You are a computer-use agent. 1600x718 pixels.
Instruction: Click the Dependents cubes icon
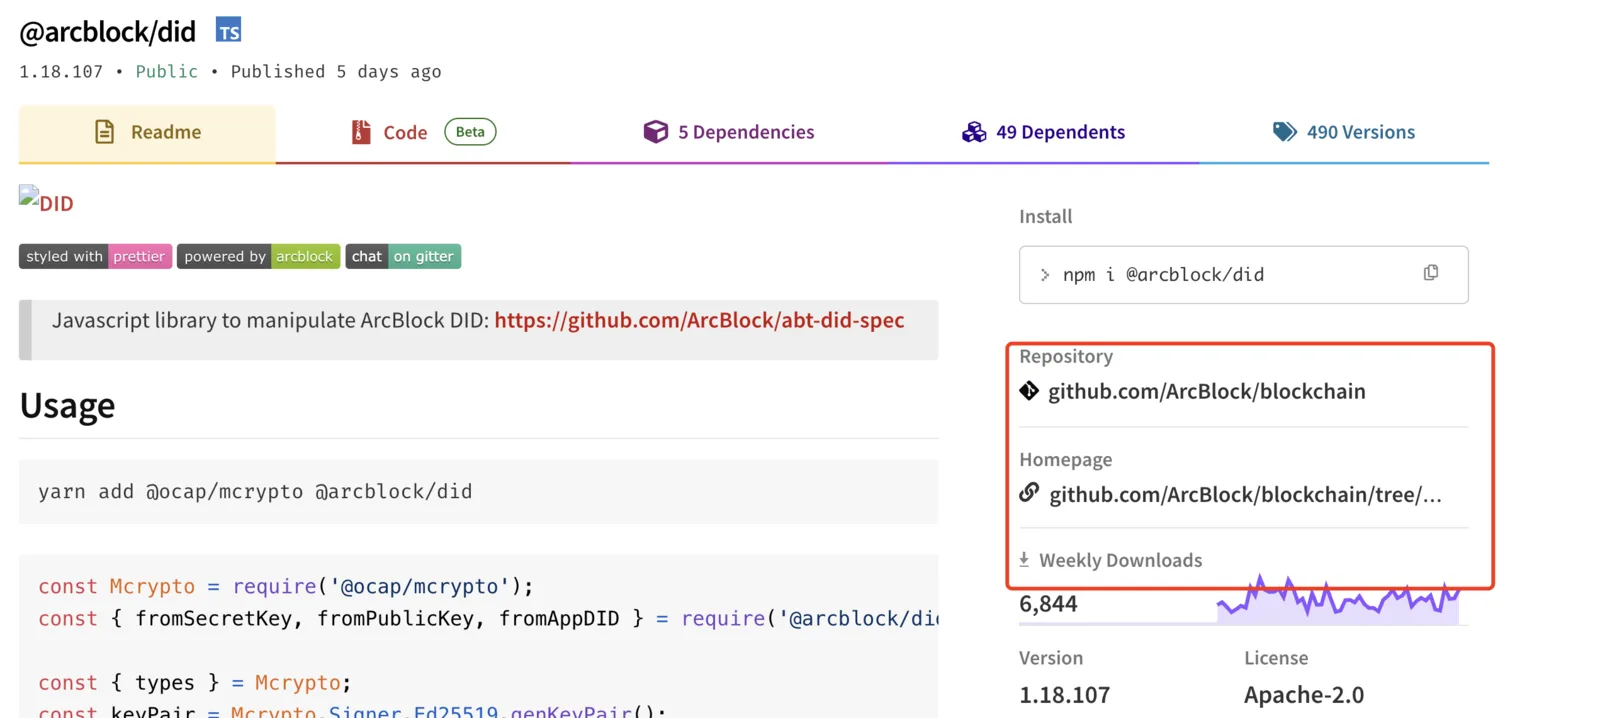[x=974, y=132]
